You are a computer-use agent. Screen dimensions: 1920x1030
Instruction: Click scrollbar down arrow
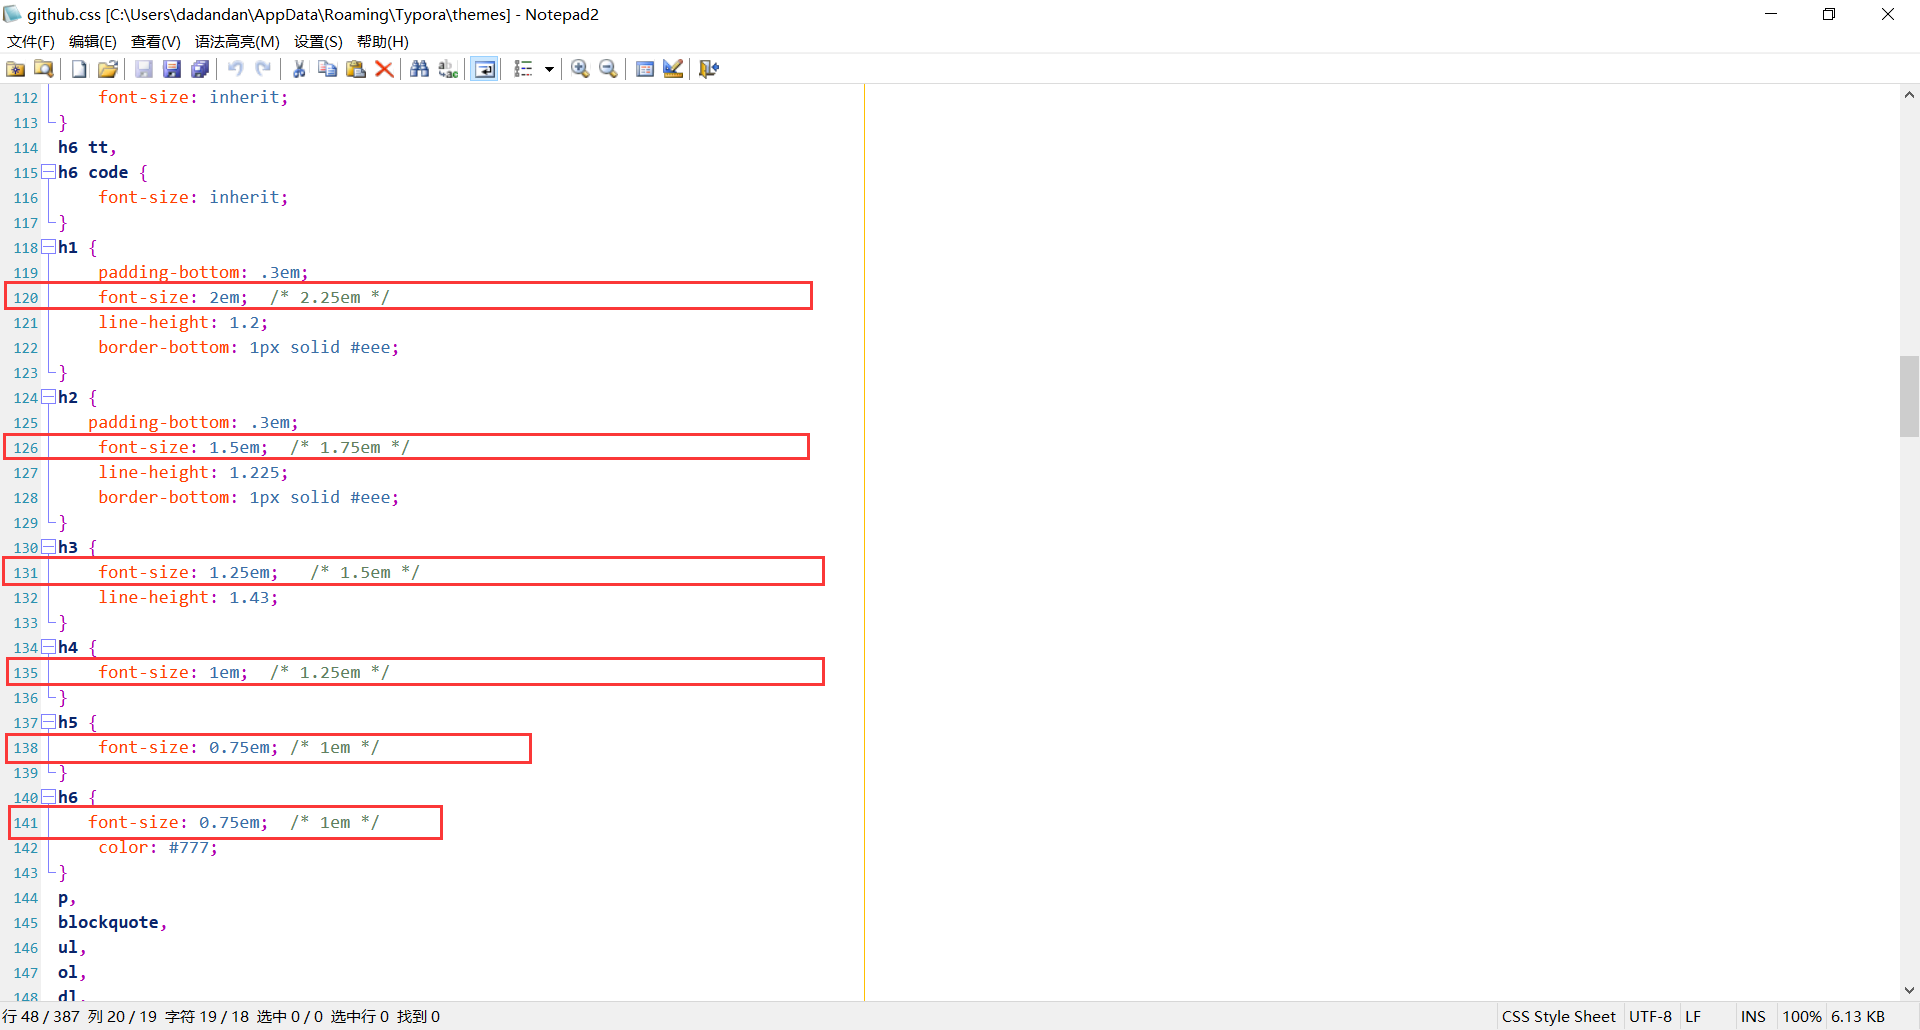[x=1909, y=991]
